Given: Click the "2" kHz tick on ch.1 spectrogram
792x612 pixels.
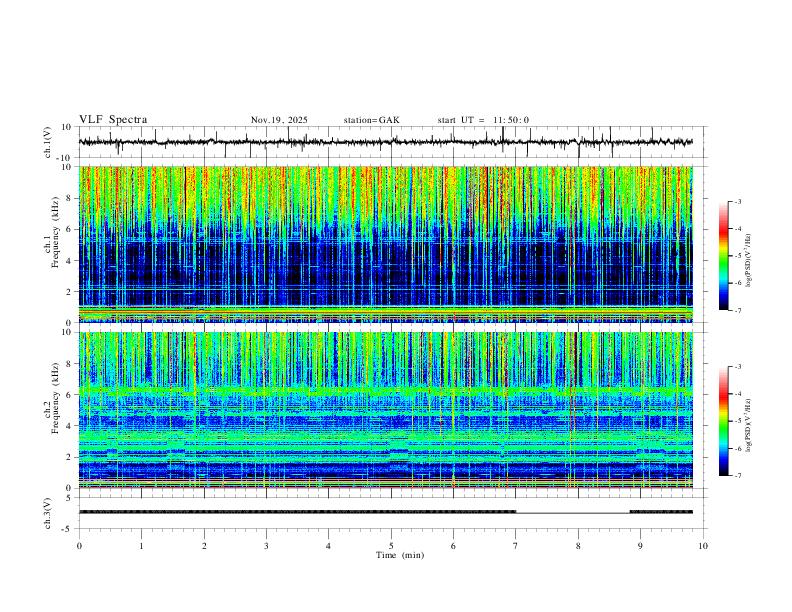Looking at the screenshot, I should [x=69, y=292].
